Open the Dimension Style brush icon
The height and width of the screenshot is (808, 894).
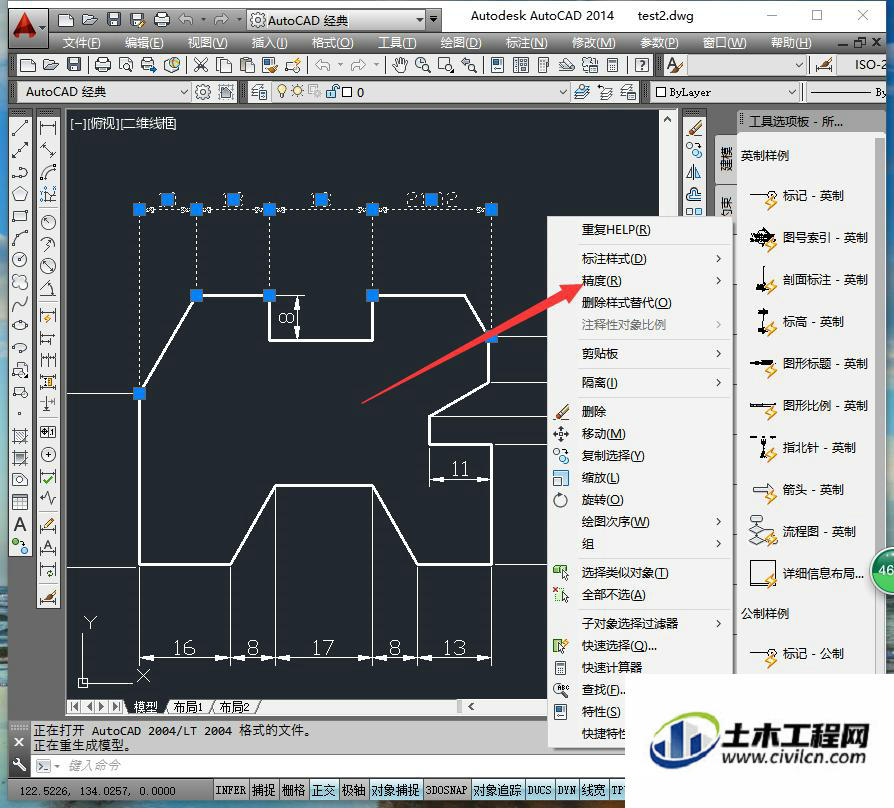pyautogui.click(x=48, y=596)
